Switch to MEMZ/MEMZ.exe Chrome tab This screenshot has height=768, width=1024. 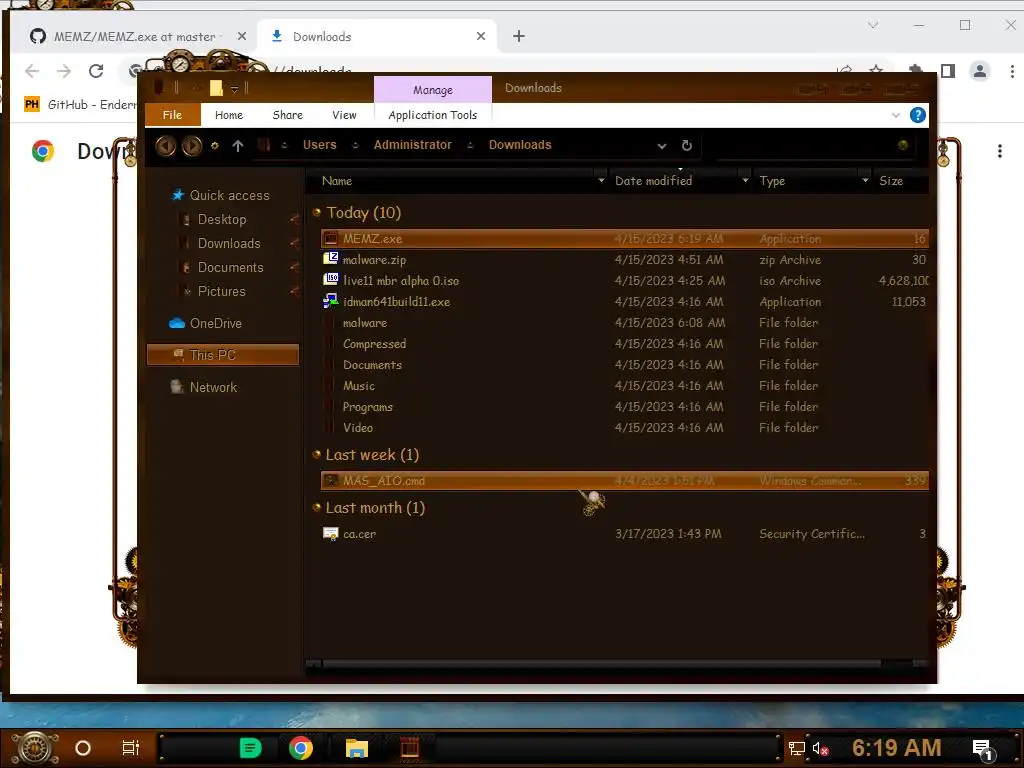coord(135,37)
